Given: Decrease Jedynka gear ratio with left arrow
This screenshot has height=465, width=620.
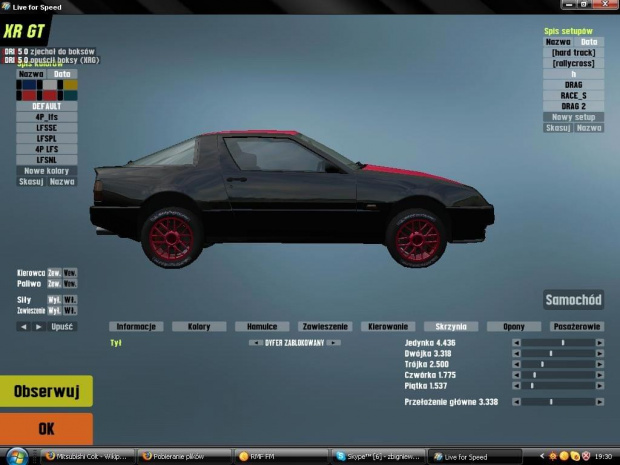Looking at the screenshot, I should 516,343.
